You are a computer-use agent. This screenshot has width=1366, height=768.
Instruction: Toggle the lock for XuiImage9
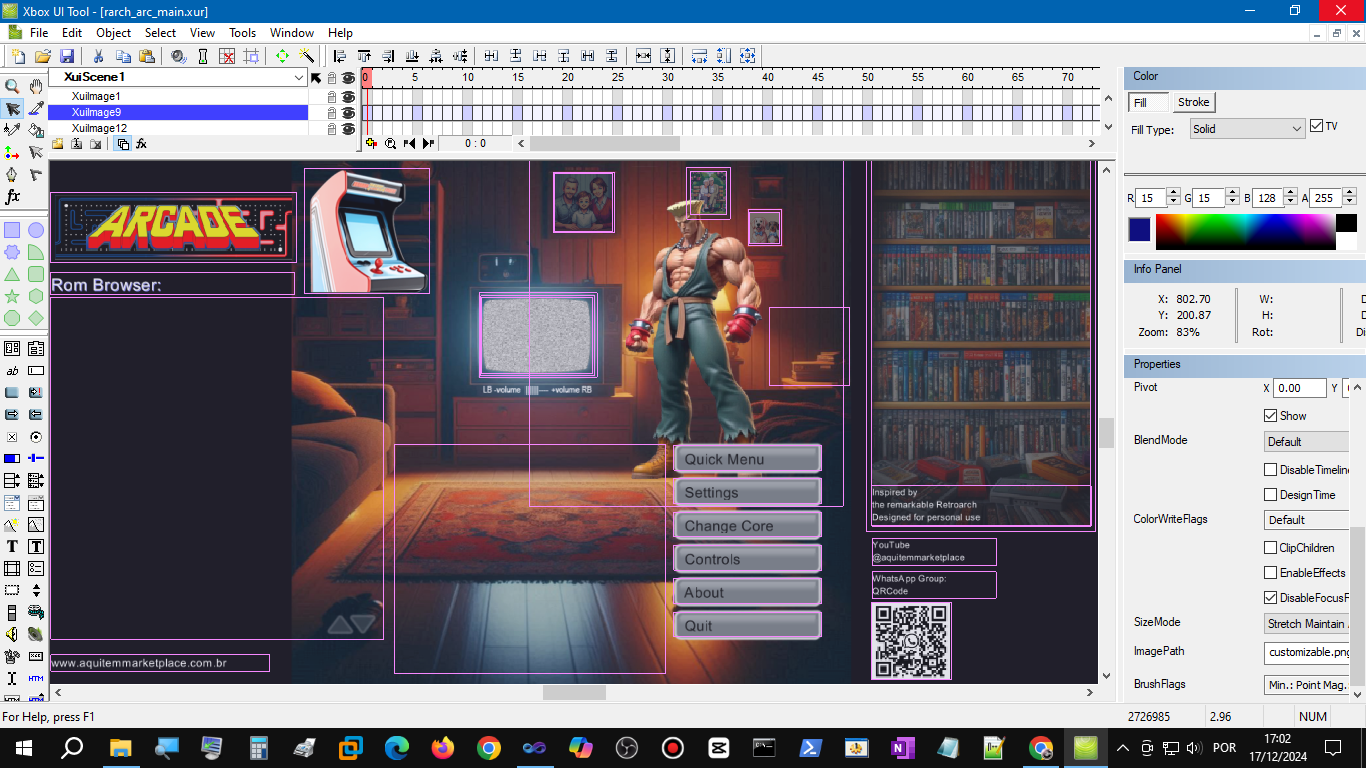pyautogui.click(x=332, y=113)
